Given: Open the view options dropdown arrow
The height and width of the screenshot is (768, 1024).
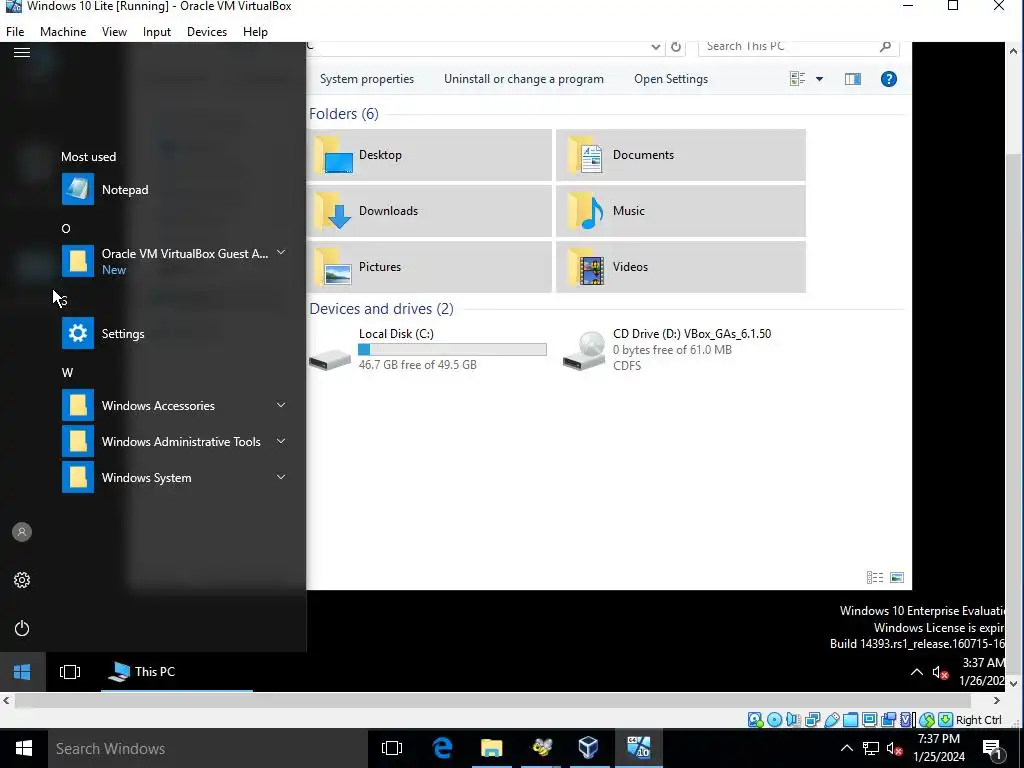Looking at the screenshot, I should point(819,79).
